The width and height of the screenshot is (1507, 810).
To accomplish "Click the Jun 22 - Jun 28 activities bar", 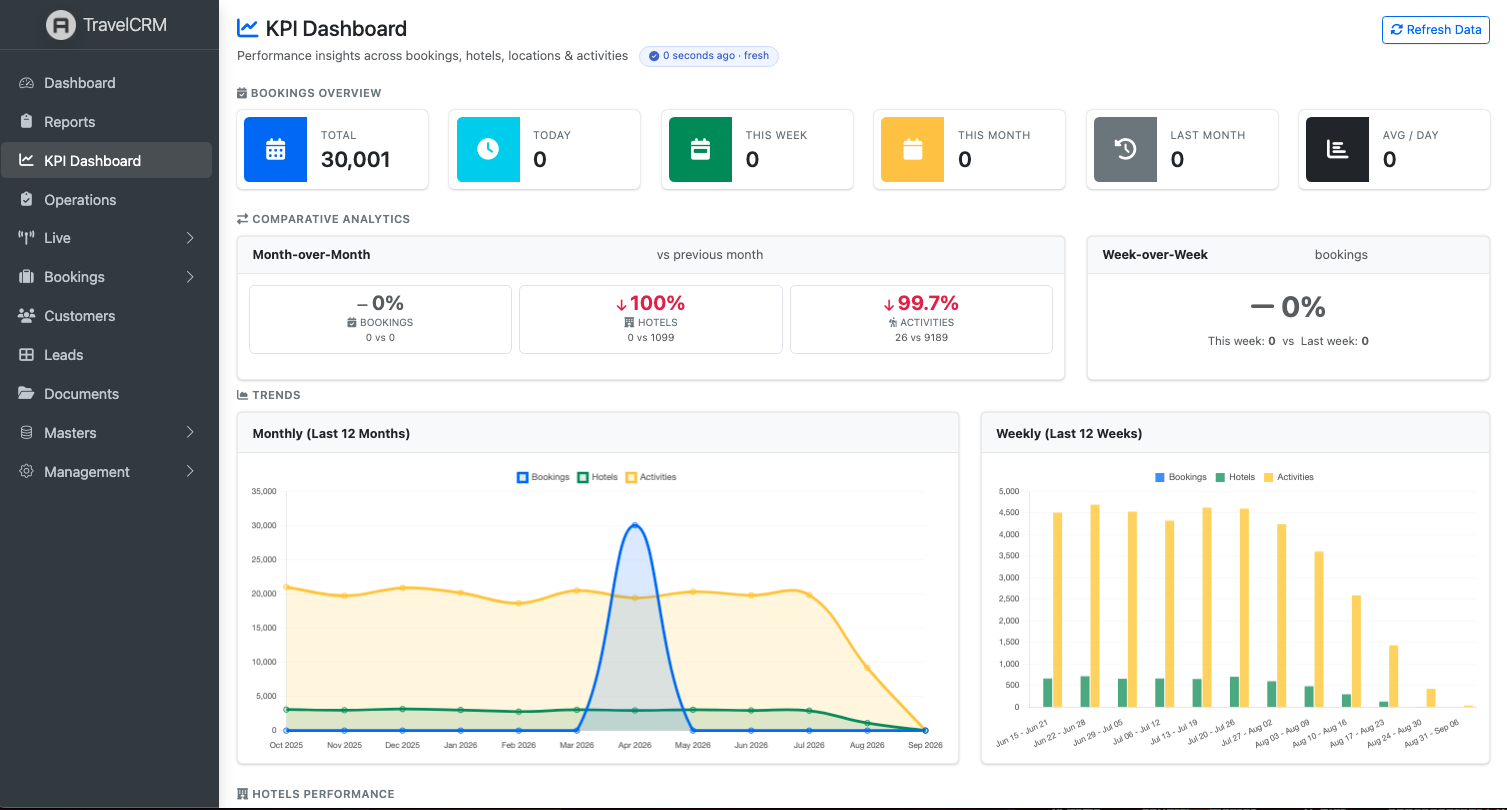I will 1095,606.
